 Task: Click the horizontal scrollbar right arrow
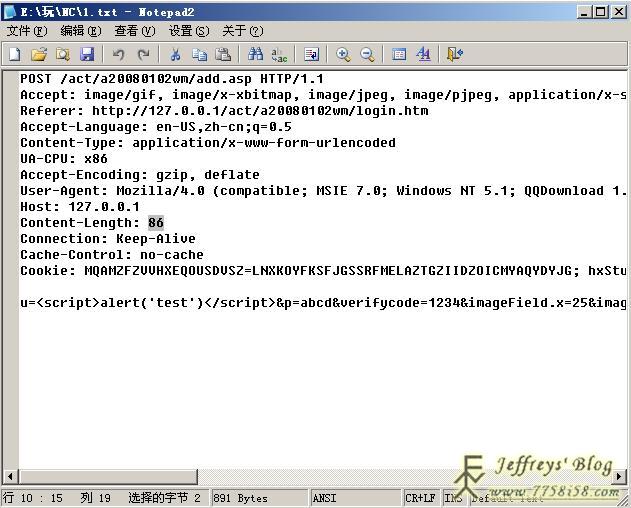(x=623, y=477)
